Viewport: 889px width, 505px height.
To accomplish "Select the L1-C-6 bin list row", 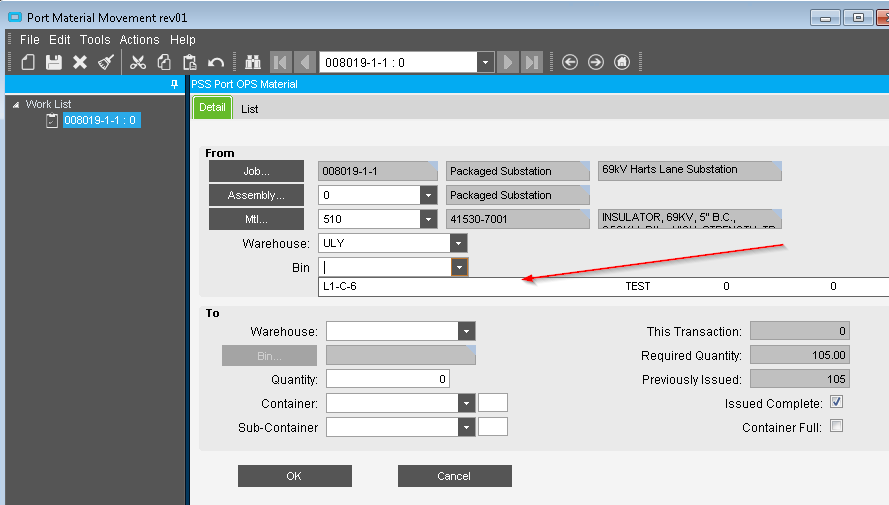I will tap(603, 286).
